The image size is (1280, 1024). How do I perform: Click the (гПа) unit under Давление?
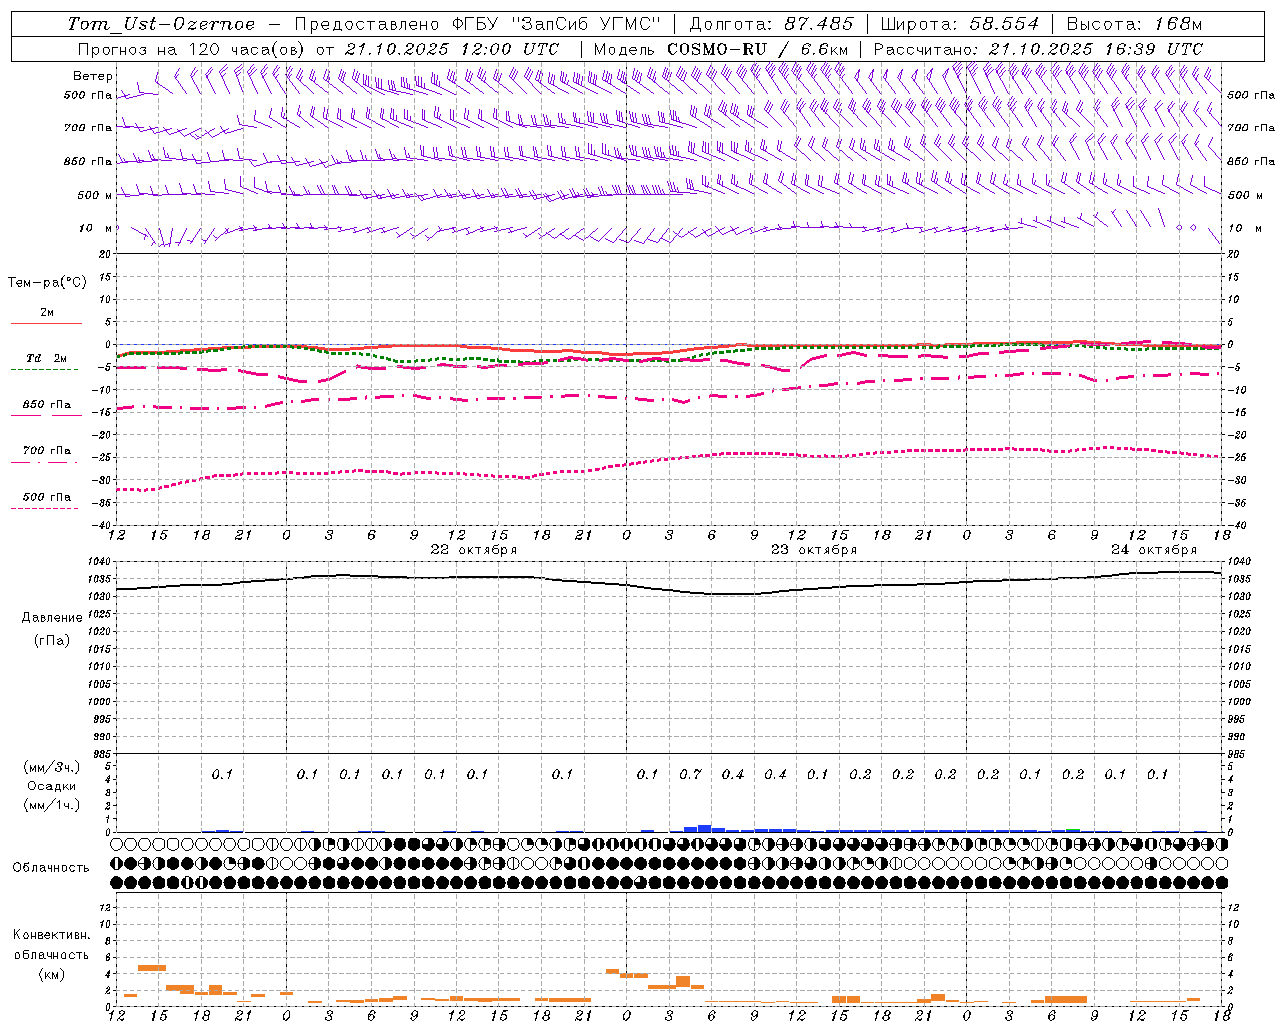pos(52,640)
